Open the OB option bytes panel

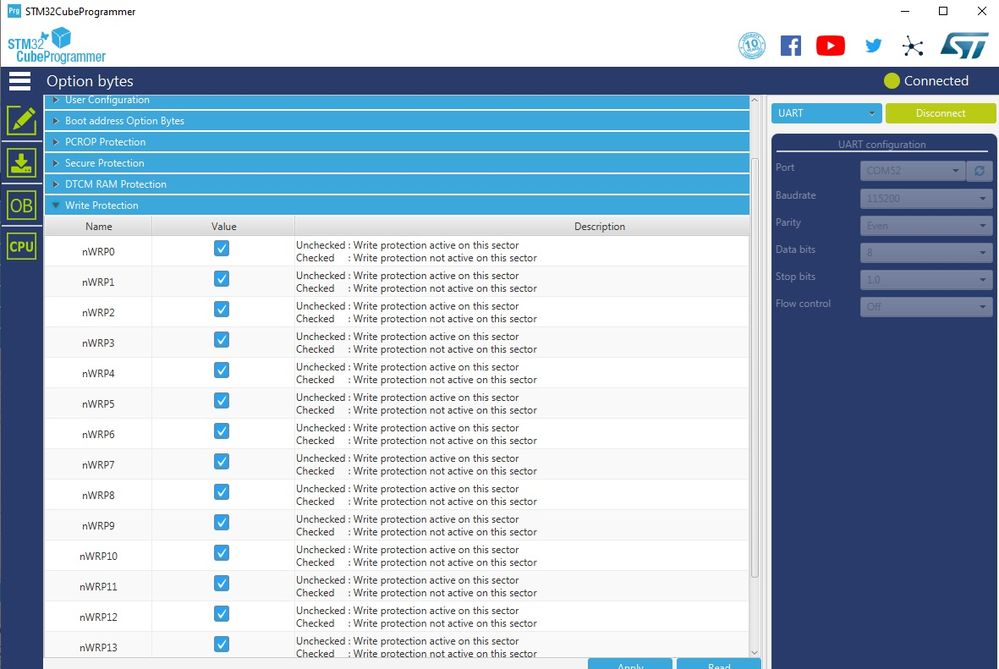pos(22,205)
